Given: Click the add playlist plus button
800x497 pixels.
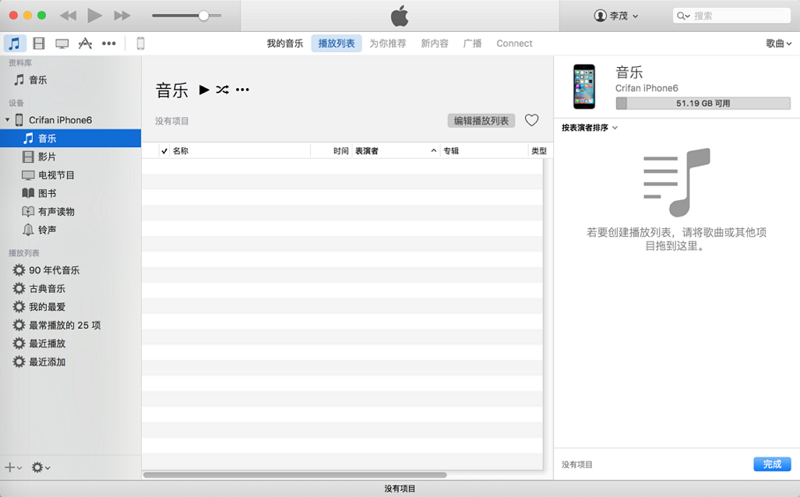Looking at the screenshot, I should (x=13, y=467).
